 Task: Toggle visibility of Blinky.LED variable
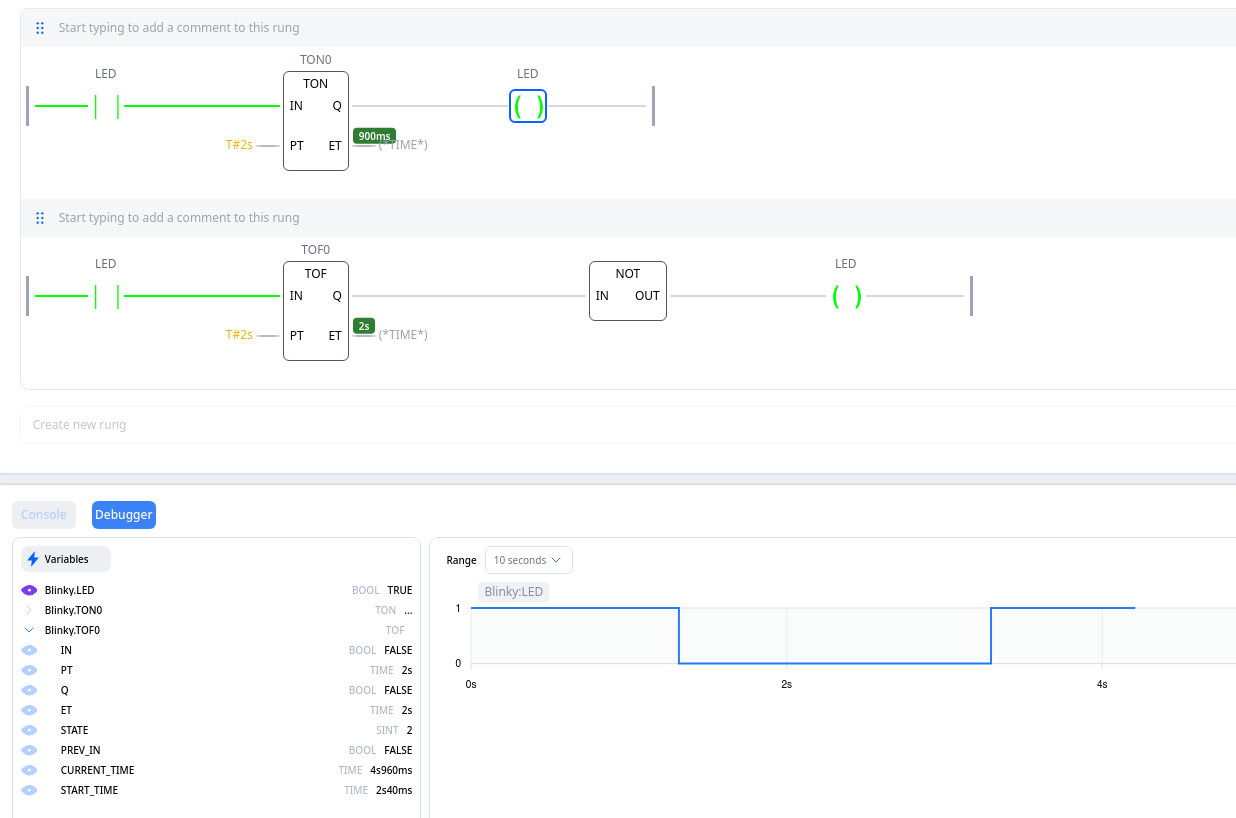click(29, 591)
